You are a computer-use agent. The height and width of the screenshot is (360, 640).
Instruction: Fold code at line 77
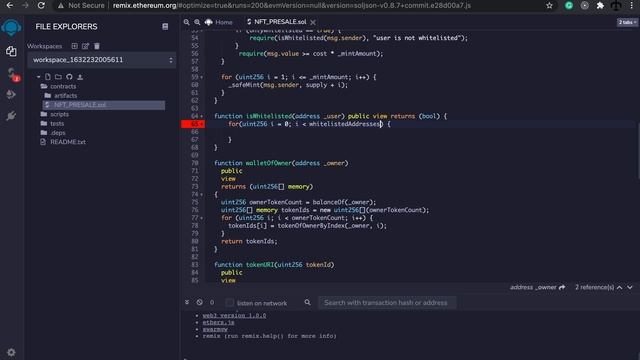202,218
